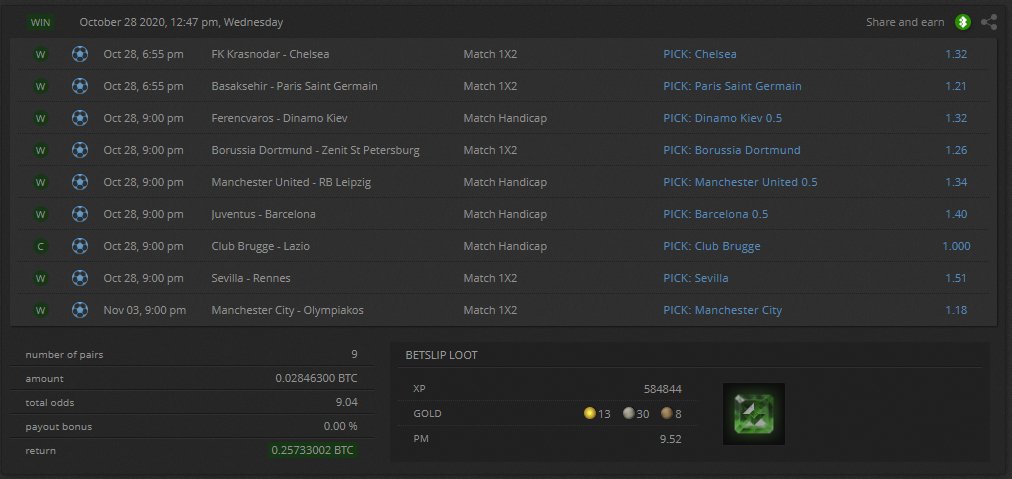Click the C status badge for Club Brugge - Lazio
The image size is (1012, 479).
41,247
